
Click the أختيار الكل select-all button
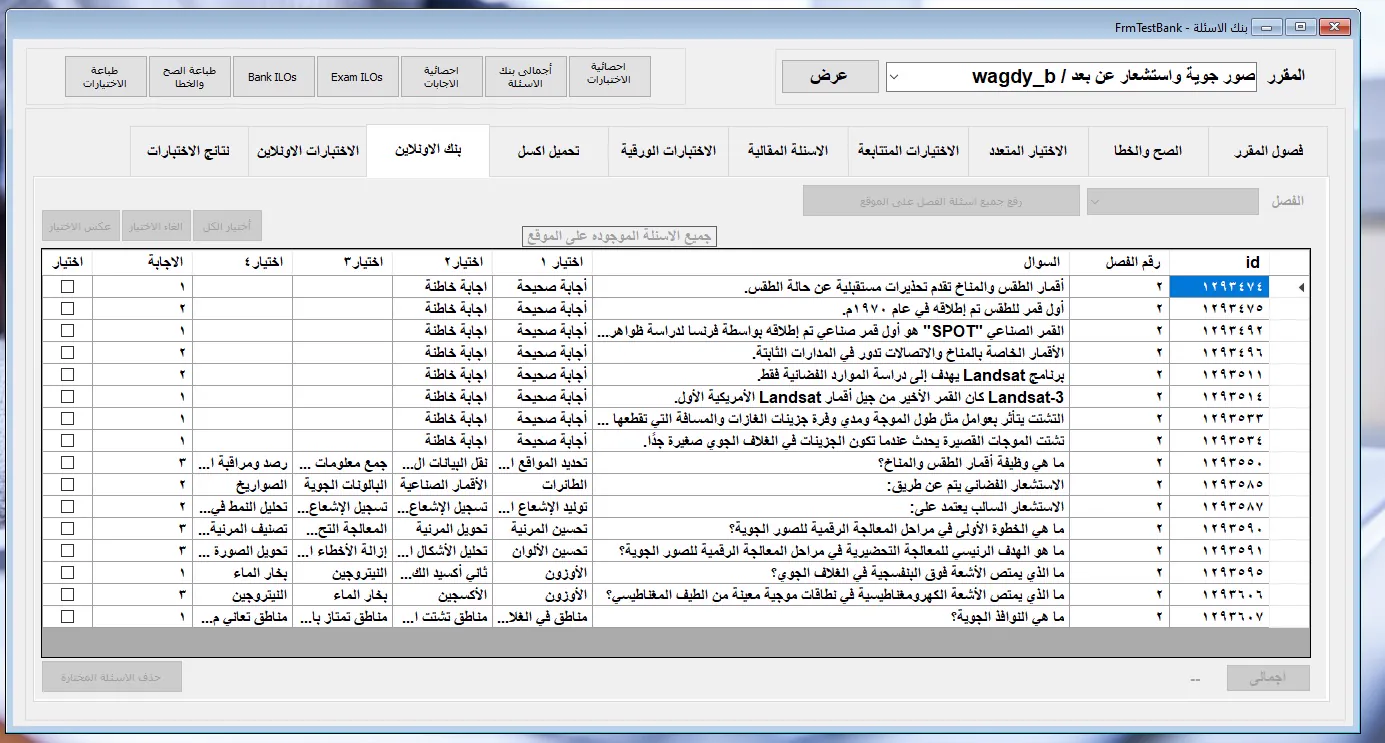pyautogui.click(x=227, y=226)
